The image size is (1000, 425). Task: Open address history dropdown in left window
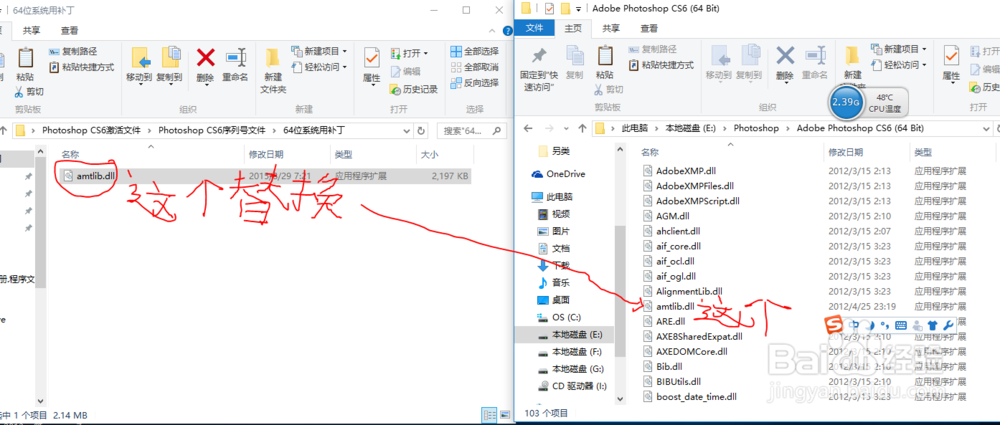[408, 130]
